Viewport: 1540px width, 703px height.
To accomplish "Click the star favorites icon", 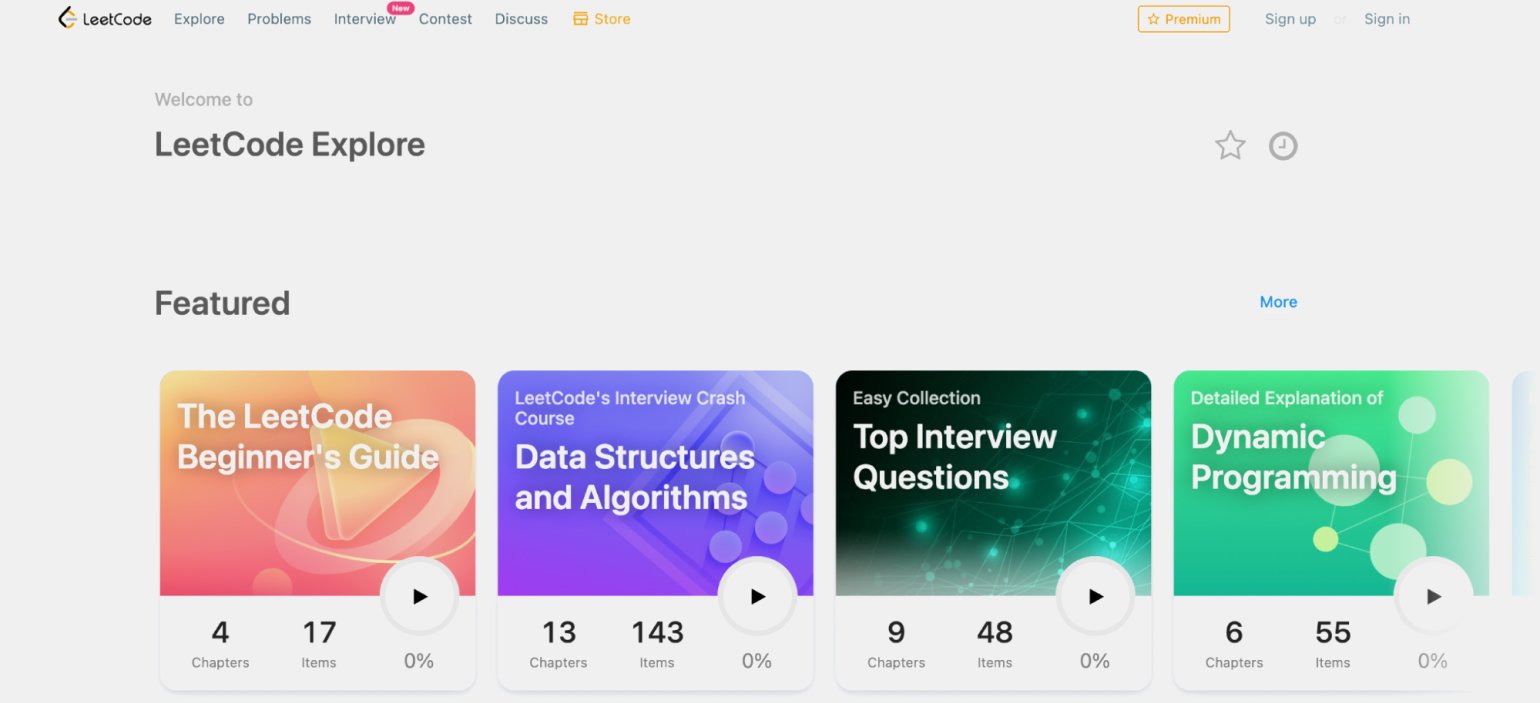I will (x=1230, y=146).
